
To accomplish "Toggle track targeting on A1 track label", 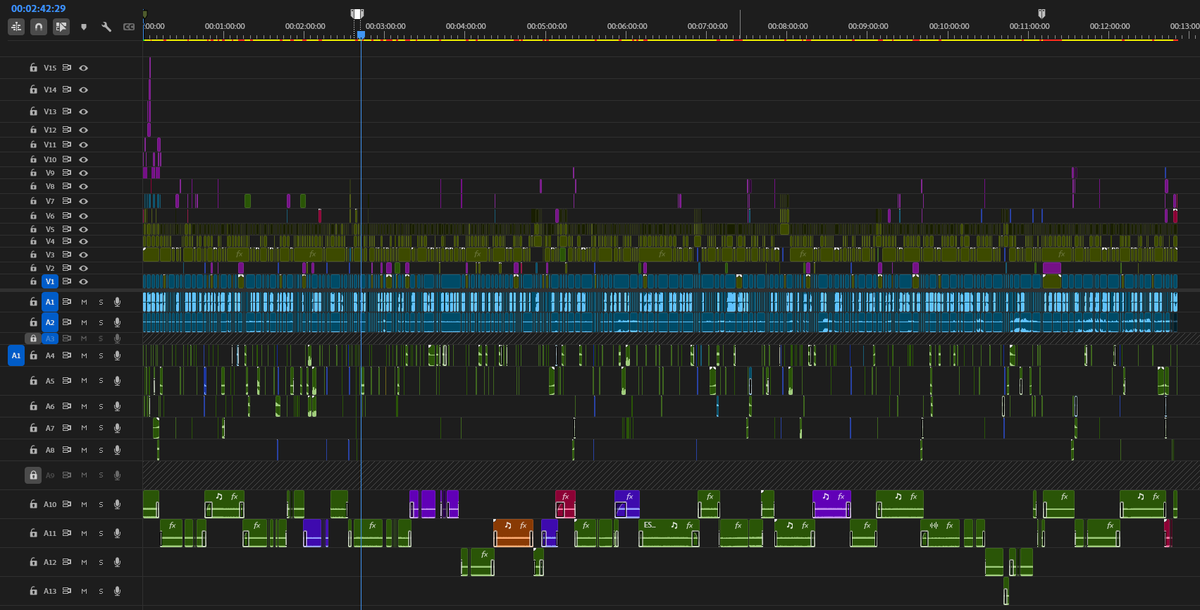I will [x=50, y=301].
